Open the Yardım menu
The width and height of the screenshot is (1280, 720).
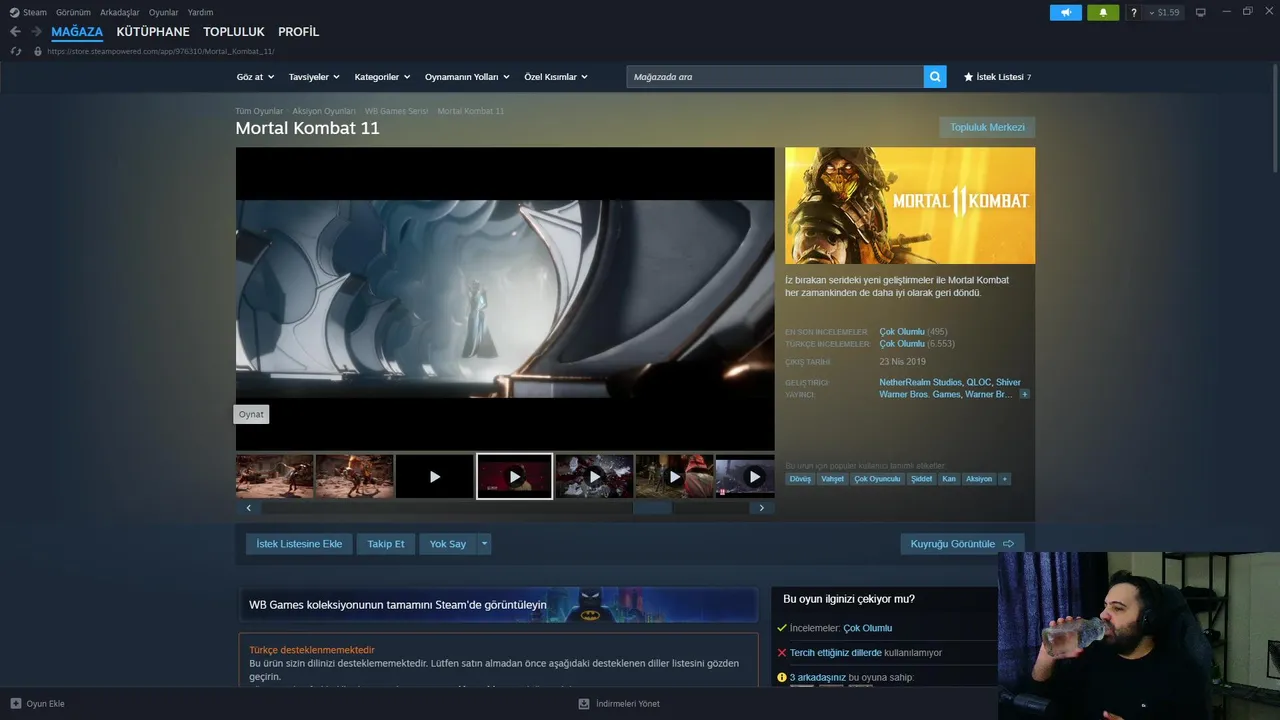200,12
